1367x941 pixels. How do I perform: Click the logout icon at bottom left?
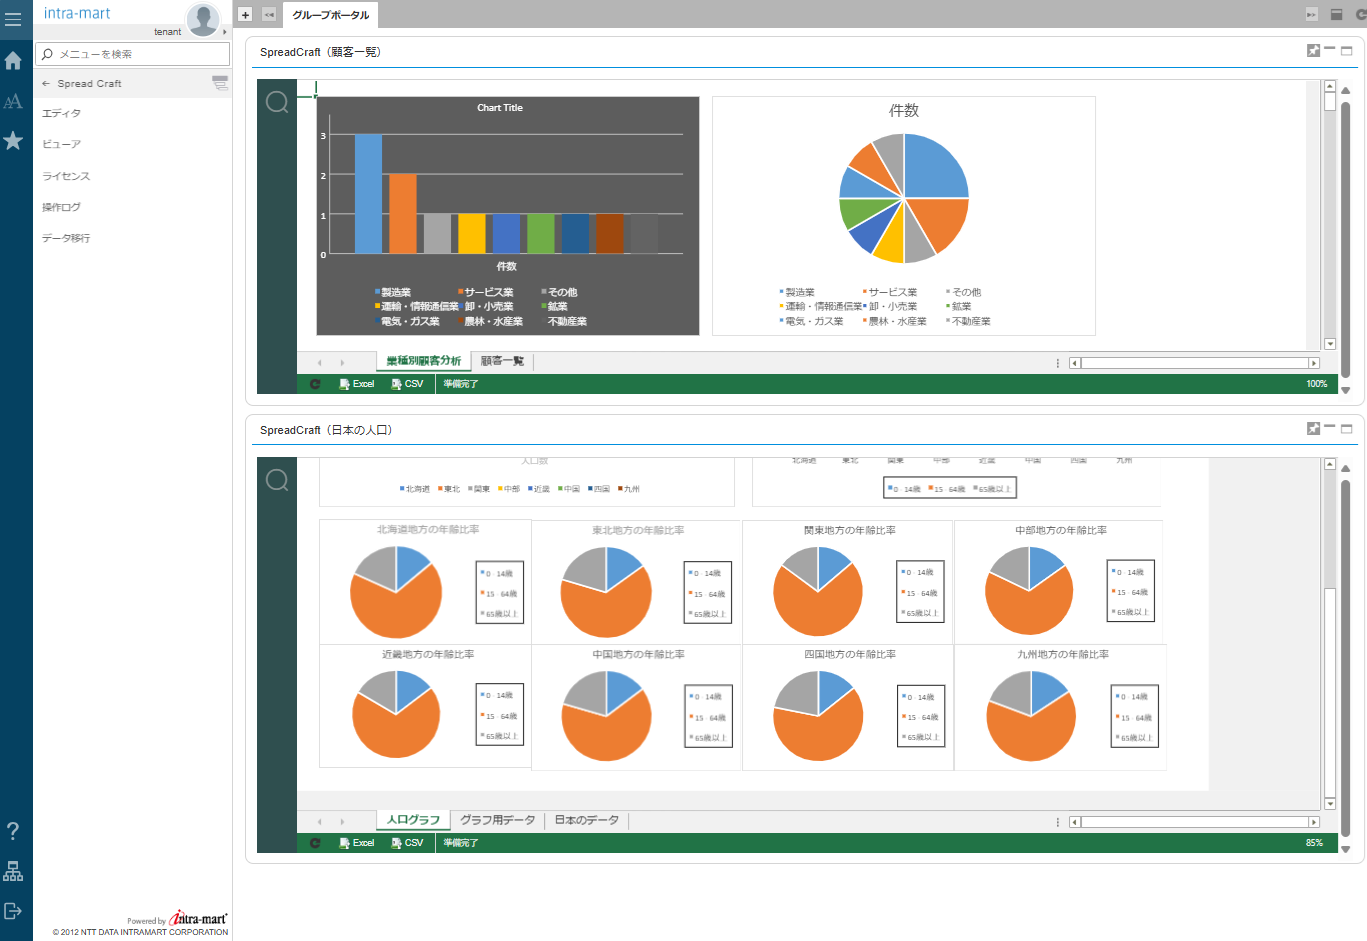[13, 911]
